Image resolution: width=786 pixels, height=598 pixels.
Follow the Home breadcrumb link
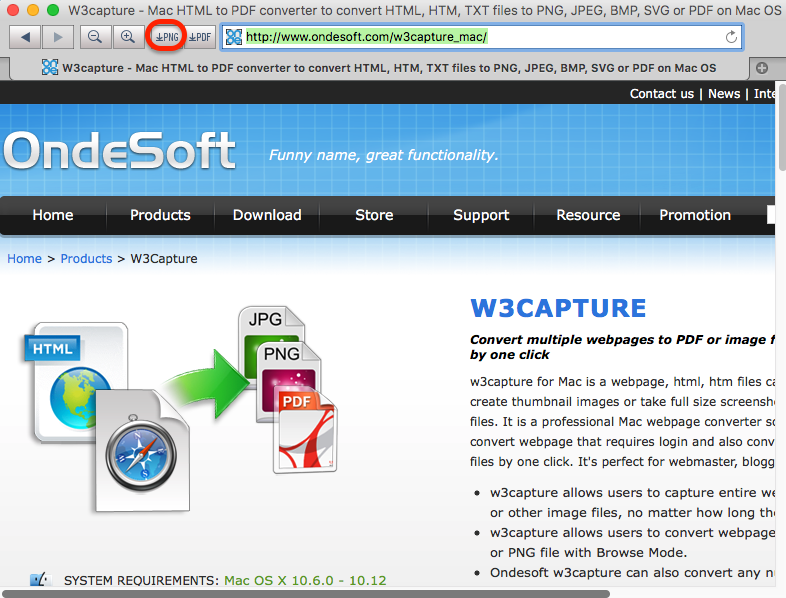coord(24,259)
